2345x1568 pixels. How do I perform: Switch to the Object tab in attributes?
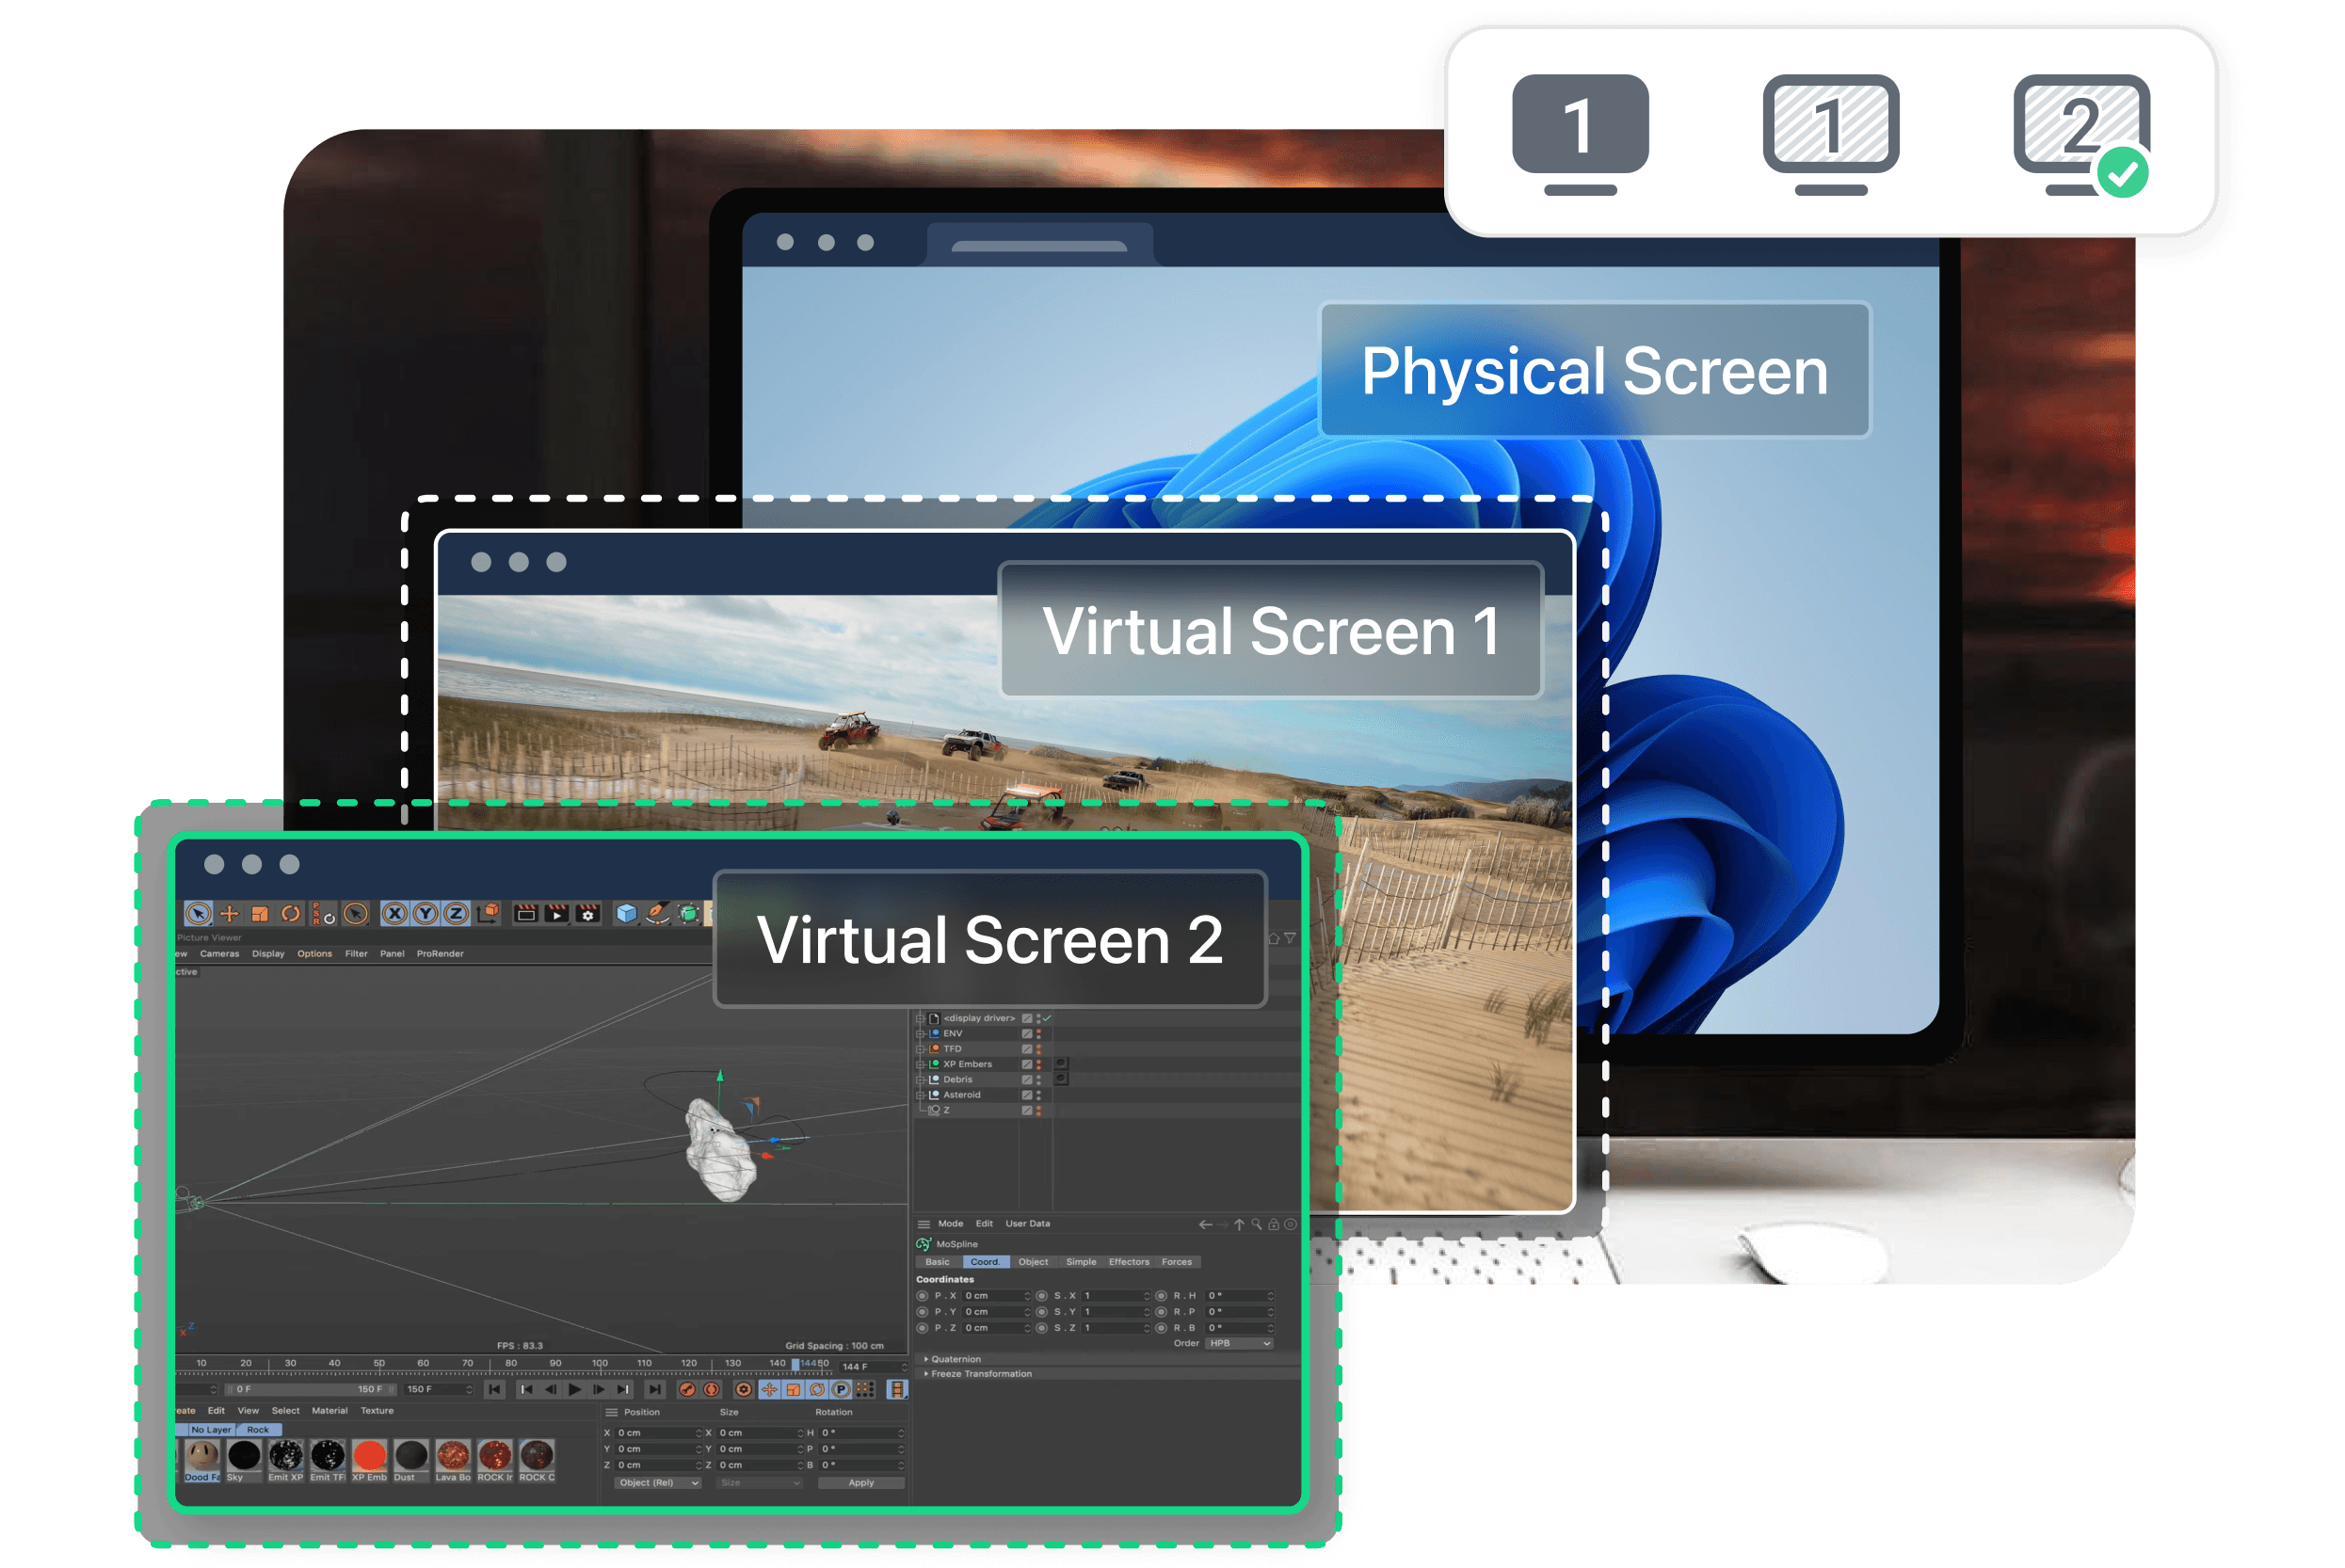coord(1033,1262)
